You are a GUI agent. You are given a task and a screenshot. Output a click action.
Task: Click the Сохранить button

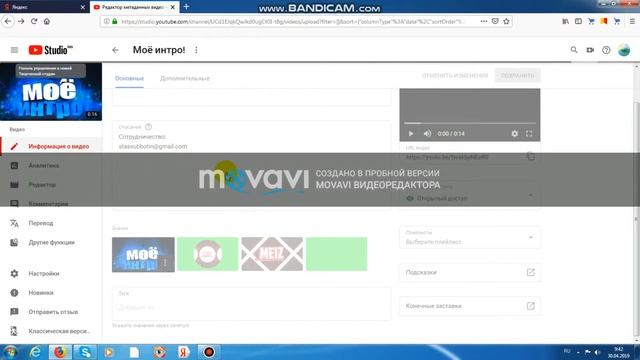click(x=517, y=76)
